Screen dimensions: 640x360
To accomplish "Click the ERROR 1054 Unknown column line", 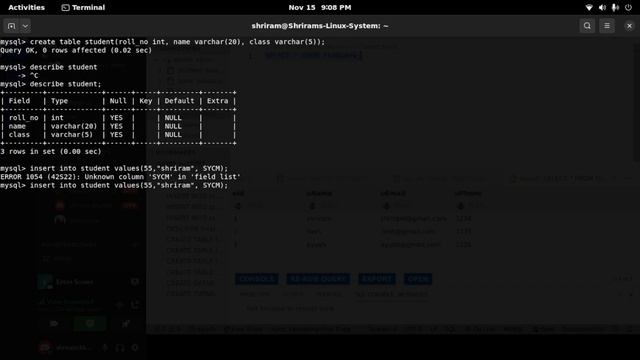I will 120,177.
